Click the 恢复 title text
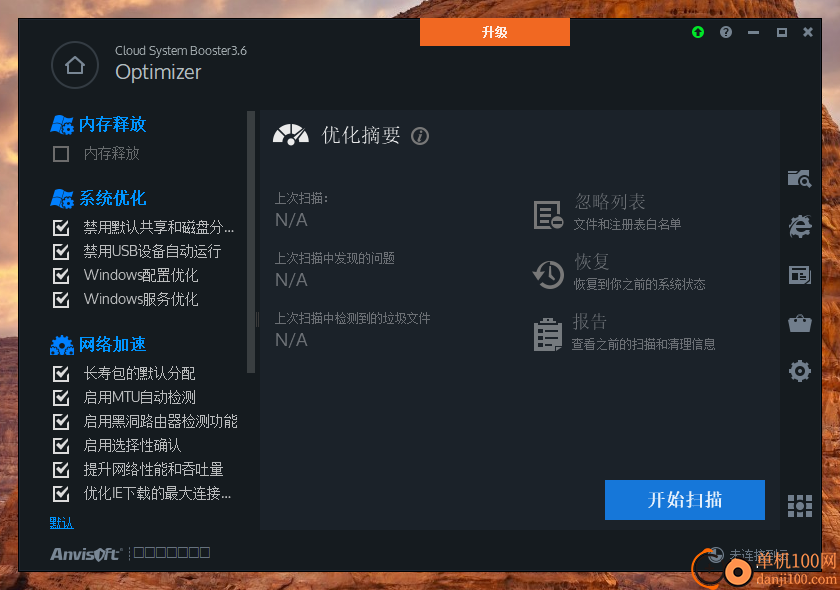Viewport: 840px width, 590px height. [592, 262]
